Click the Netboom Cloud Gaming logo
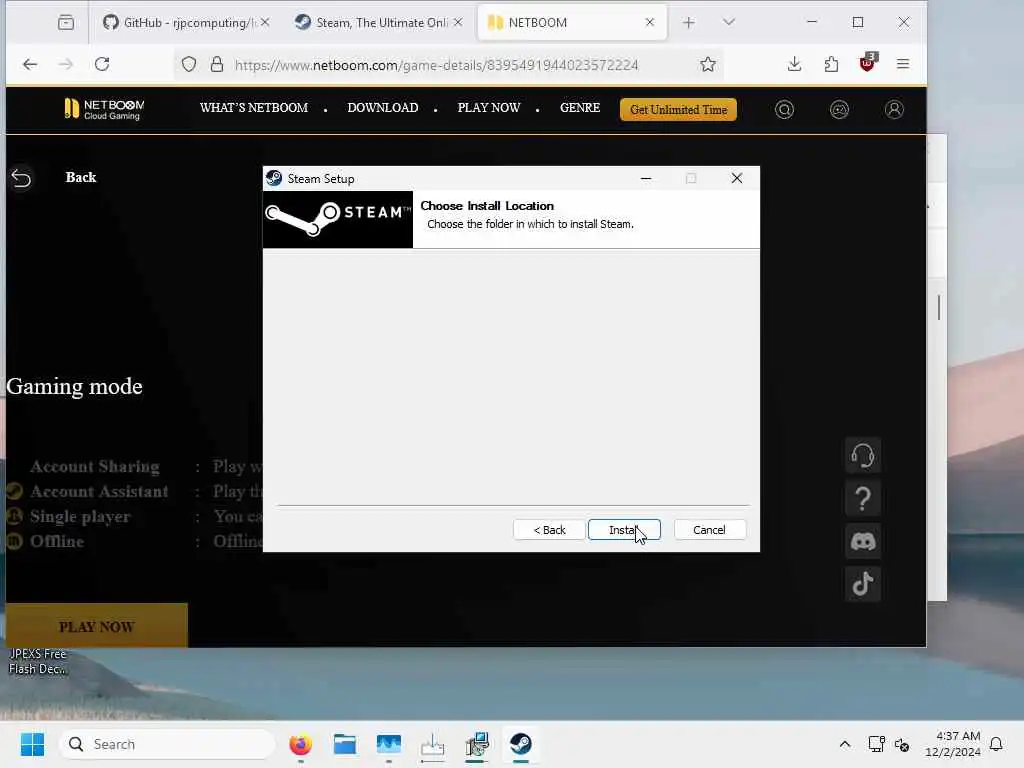 point(104,109)
